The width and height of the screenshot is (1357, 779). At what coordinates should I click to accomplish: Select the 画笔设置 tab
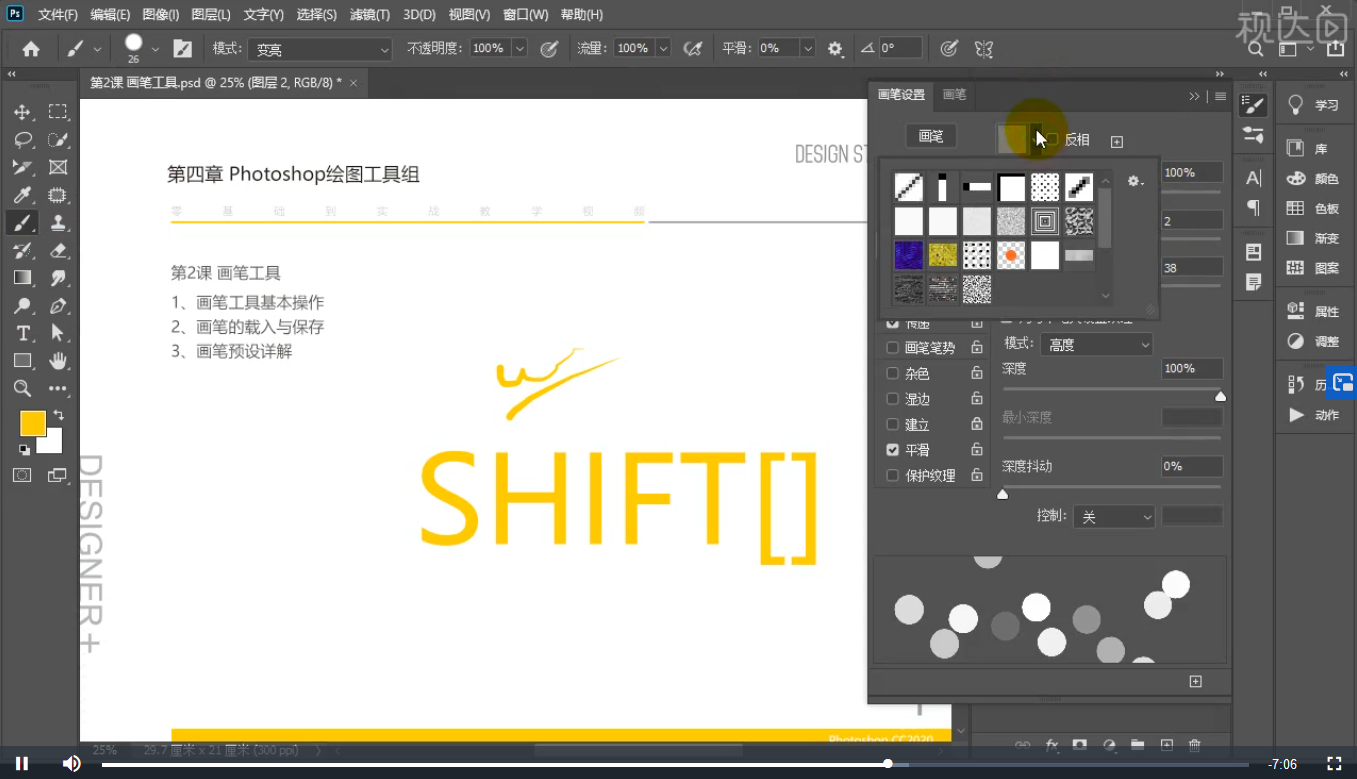click(x=901, y=95)
